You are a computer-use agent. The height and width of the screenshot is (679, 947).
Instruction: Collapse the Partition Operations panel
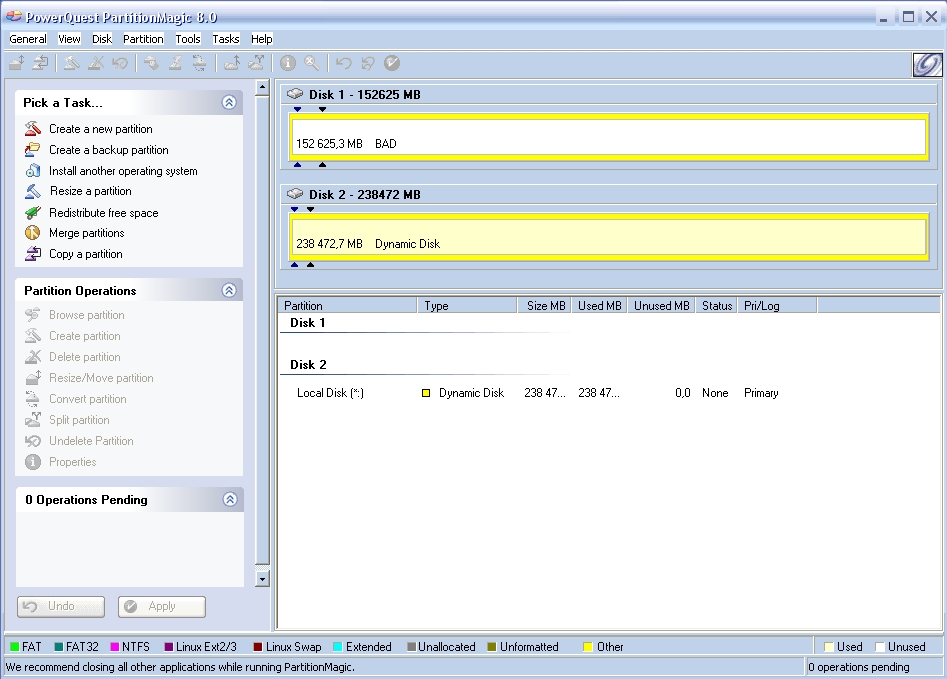(229, 290)
